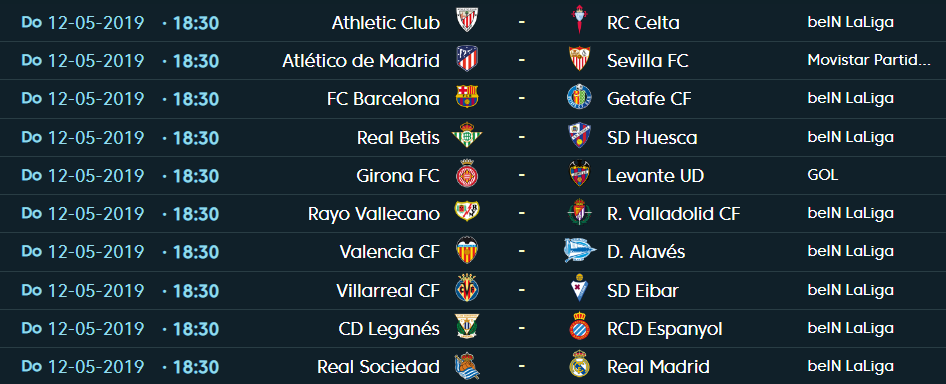Select the Rayo Vallecano team name
The image size is (946, 384).
[x=374, y=214]
